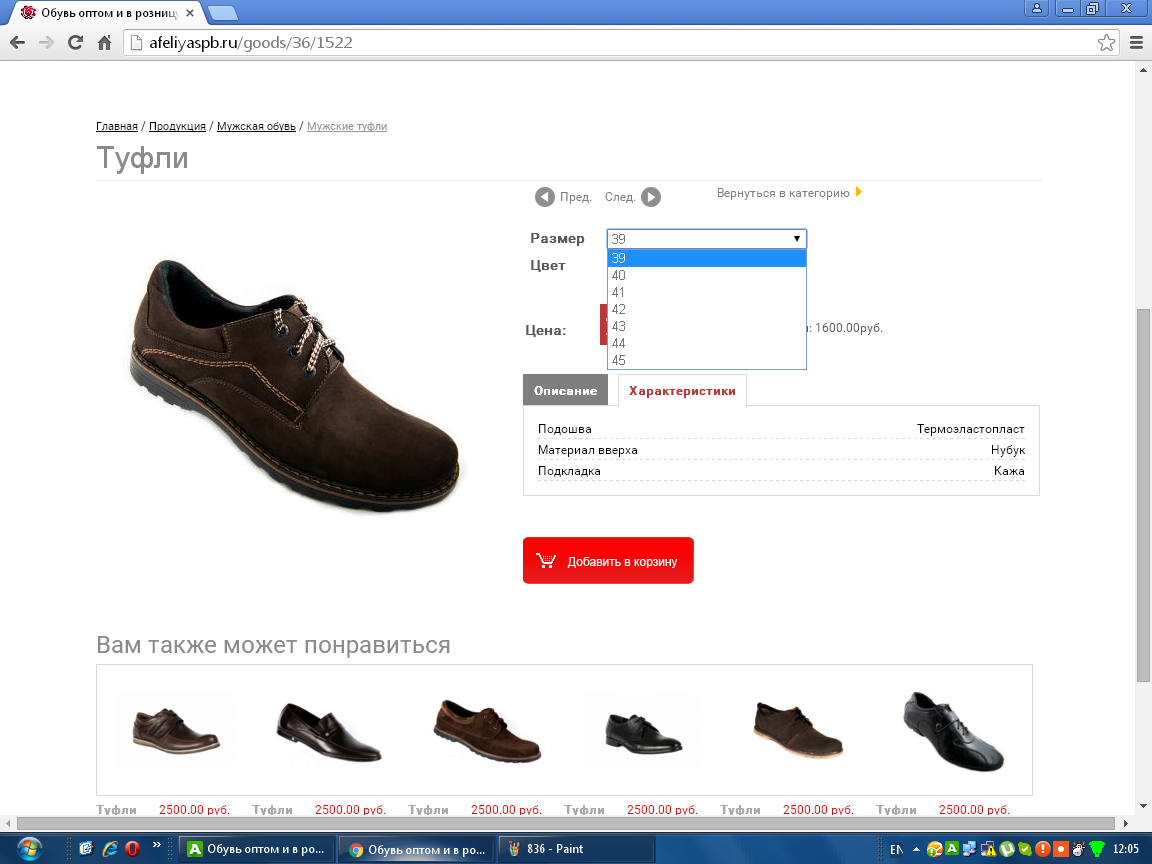
Task: Select size 44 in the dropdown list
Action: pyautogui.click(x=707, y=343)
